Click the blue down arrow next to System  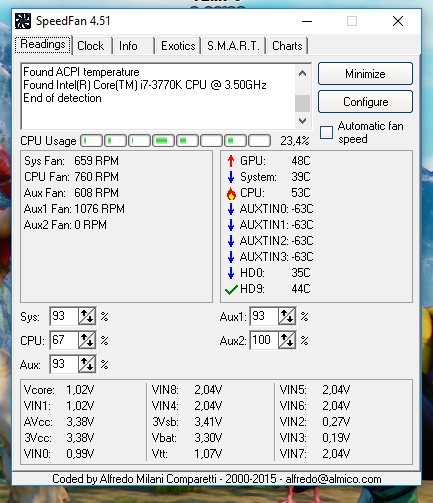tap(231, 177)
